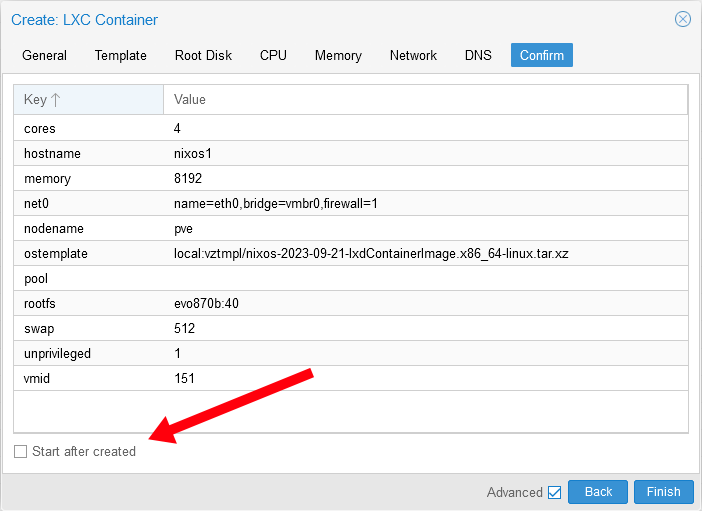Open the Template tab

121,55
